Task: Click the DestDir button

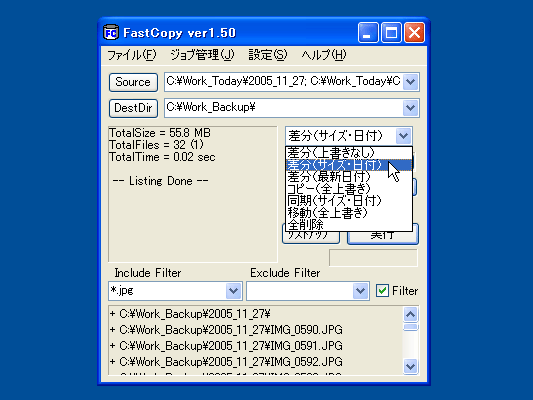Action: [133, 108]
